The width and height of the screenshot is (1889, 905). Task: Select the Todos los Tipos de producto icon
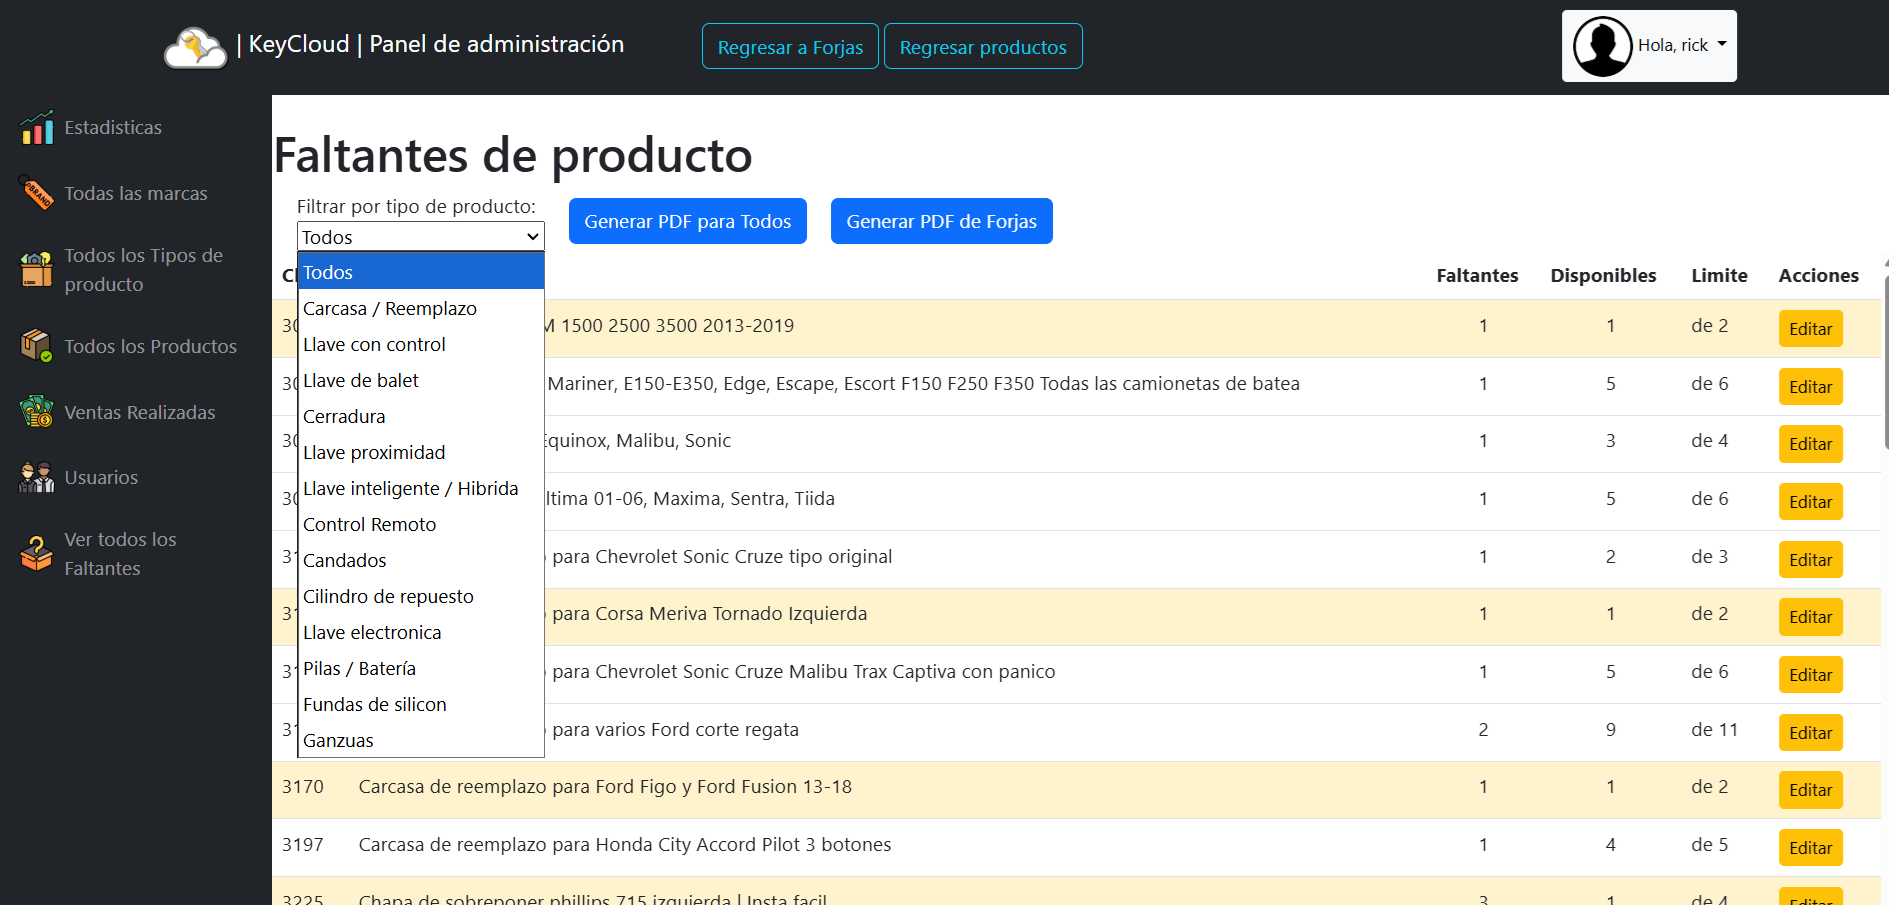tap(37, 270)
